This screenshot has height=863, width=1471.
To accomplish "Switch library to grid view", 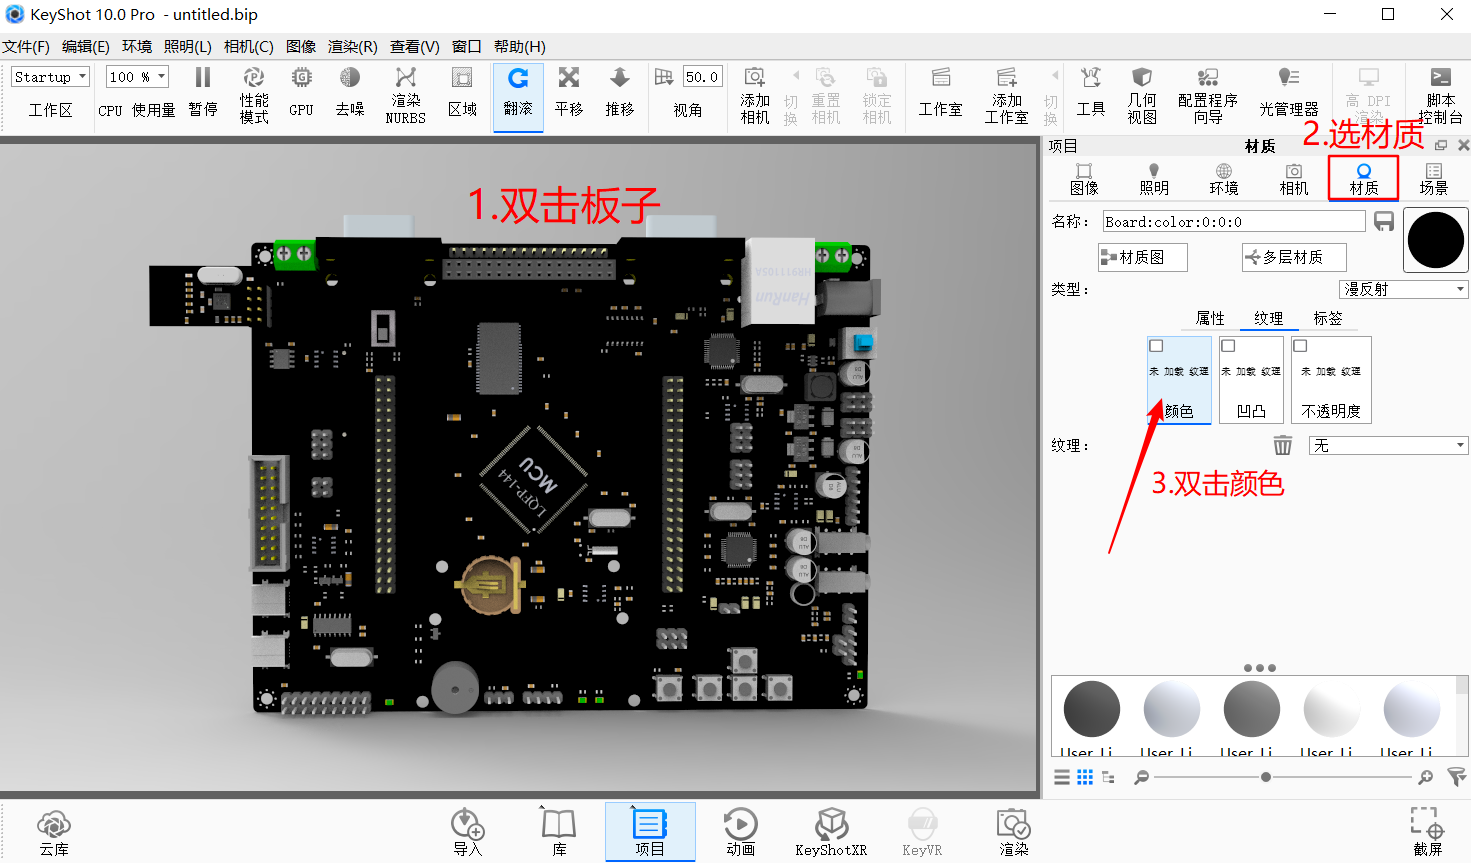I will tap(1085, 777).
